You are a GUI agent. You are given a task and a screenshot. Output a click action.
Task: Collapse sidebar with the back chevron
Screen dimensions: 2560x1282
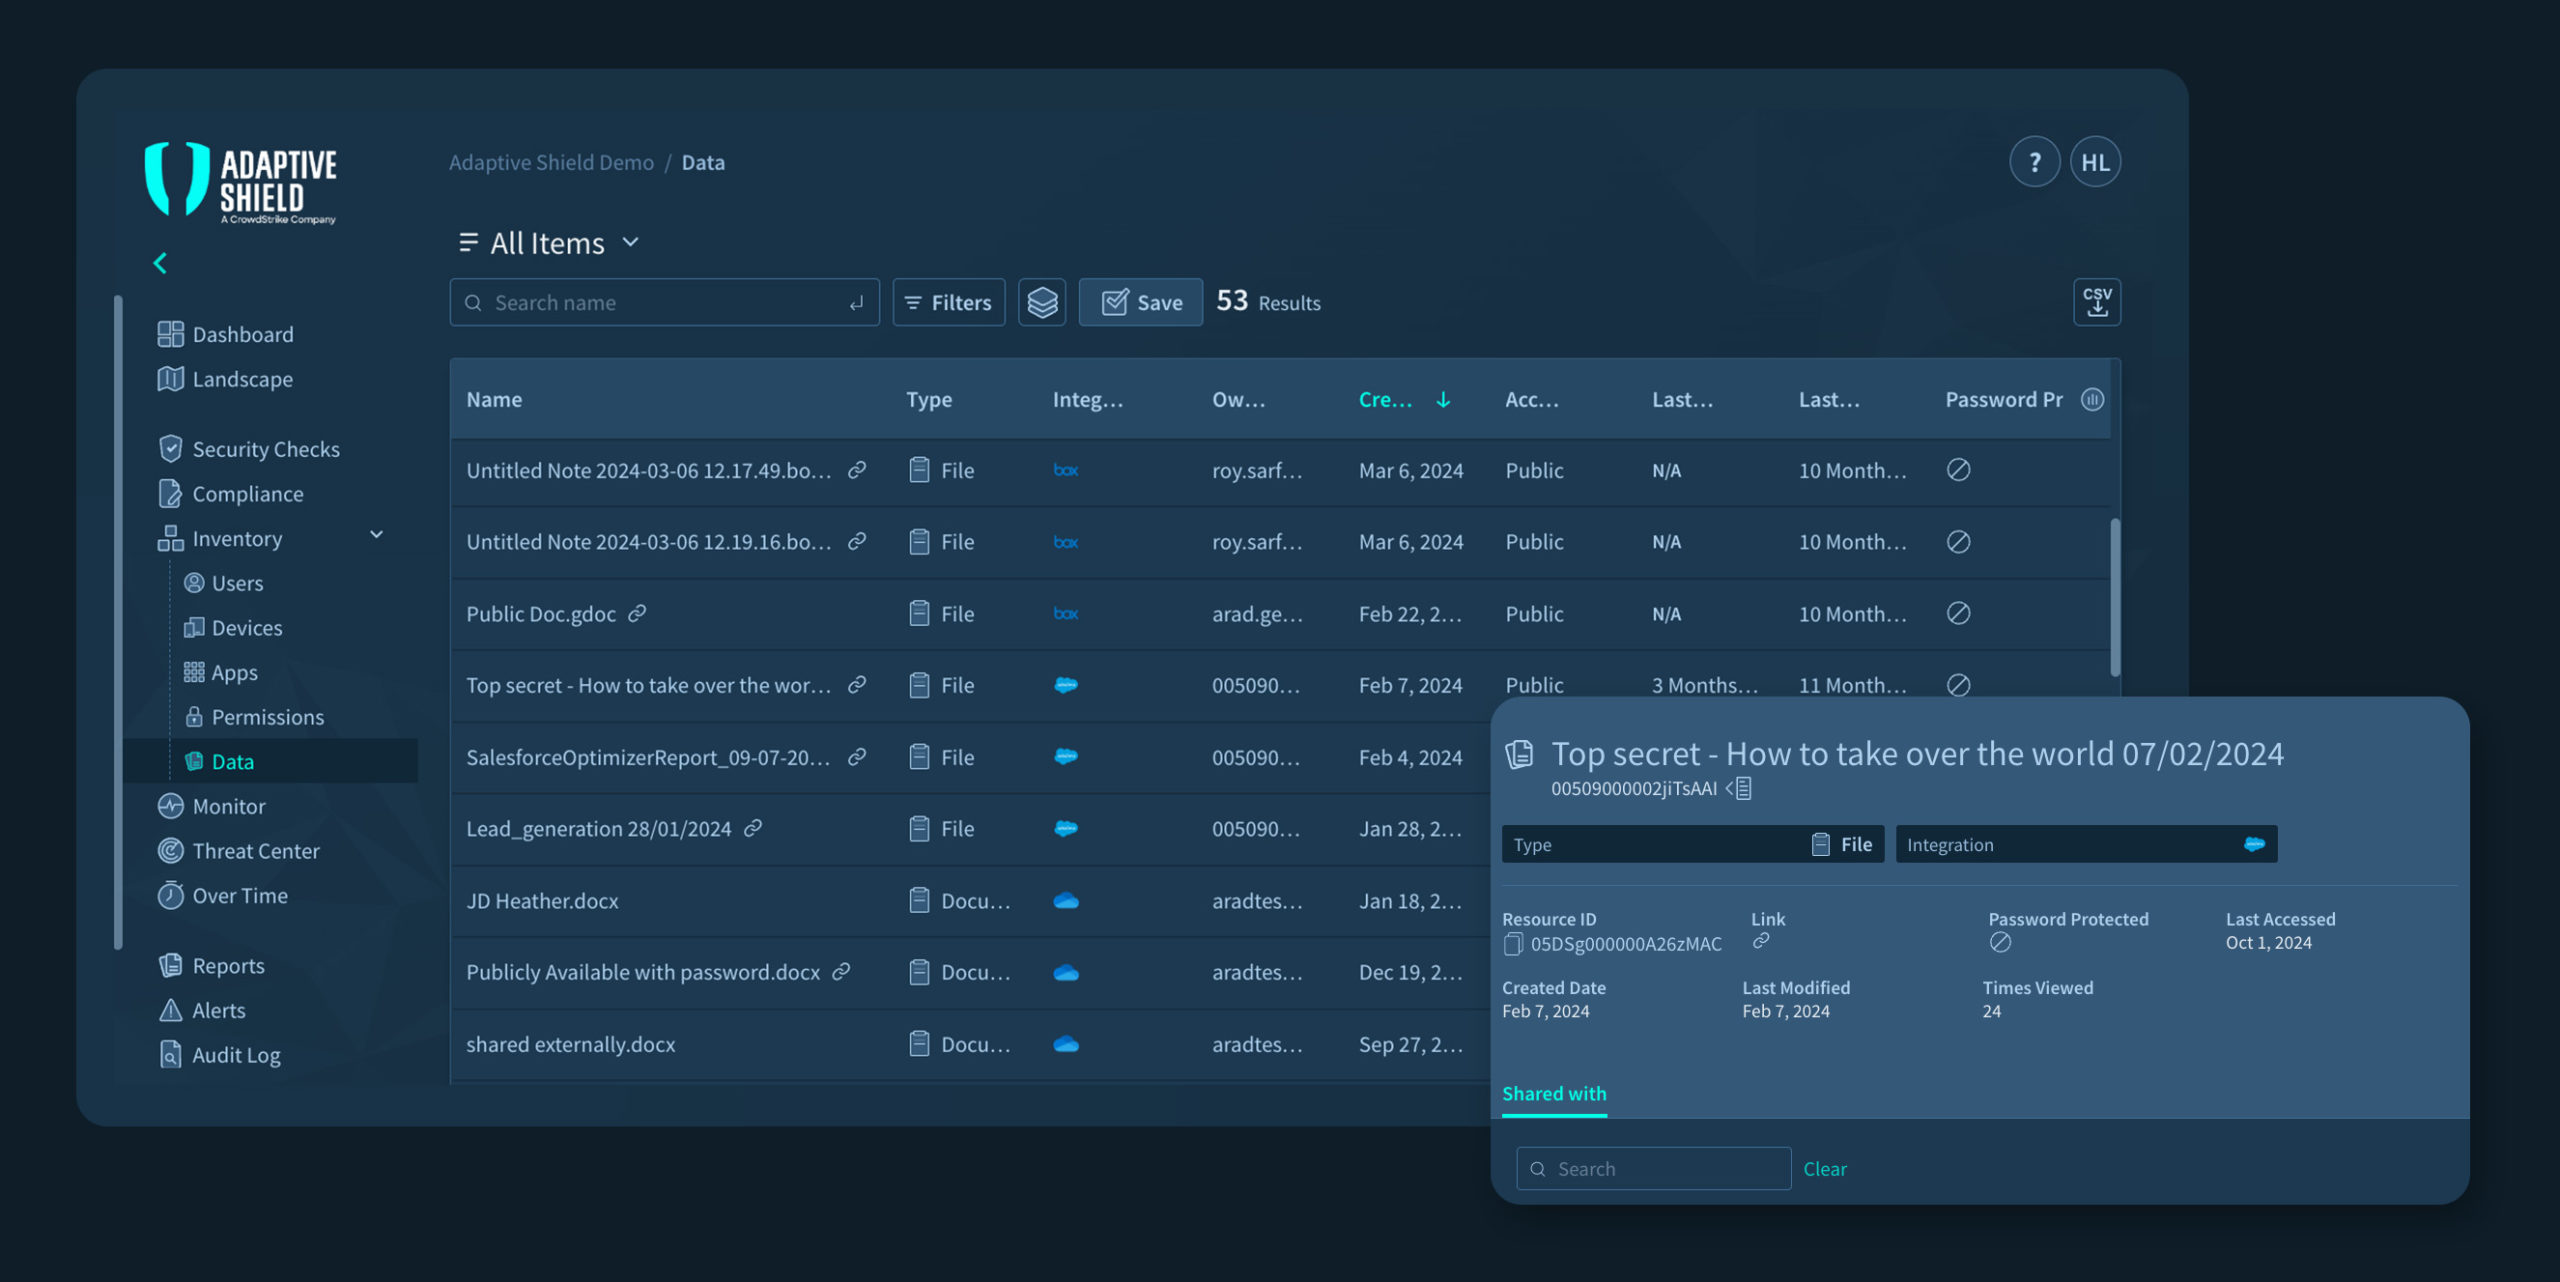point(160,263)
